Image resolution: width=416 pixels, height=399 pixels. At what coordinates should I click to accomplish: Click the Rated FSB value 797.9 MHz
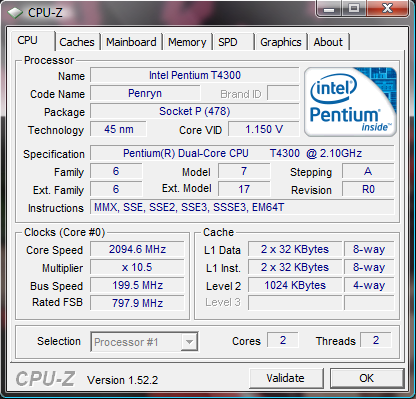[x=137, y=303]
